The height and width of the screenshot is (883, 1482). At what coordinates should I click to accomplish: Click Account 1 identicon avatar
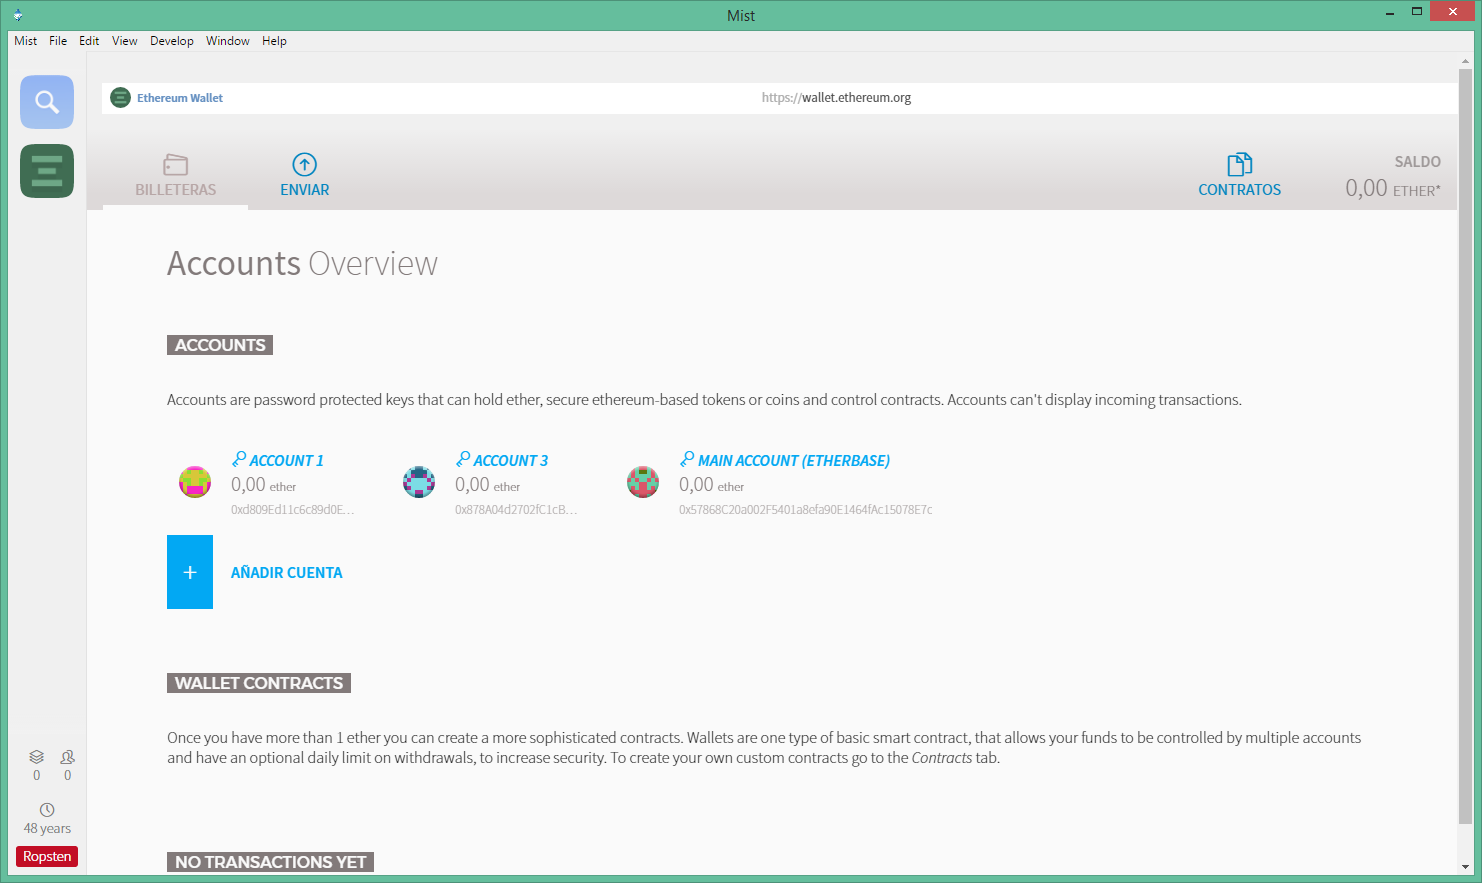[195, 482]
